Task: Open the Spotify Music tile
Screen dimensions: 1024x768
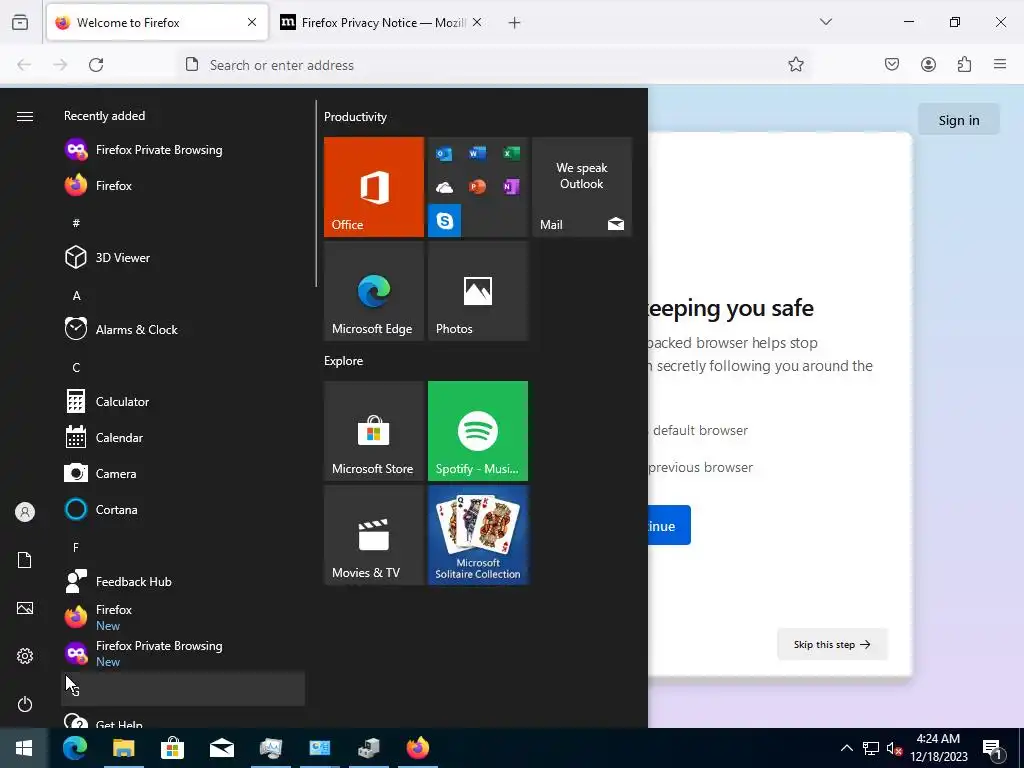Action: (x=477, y=431)
